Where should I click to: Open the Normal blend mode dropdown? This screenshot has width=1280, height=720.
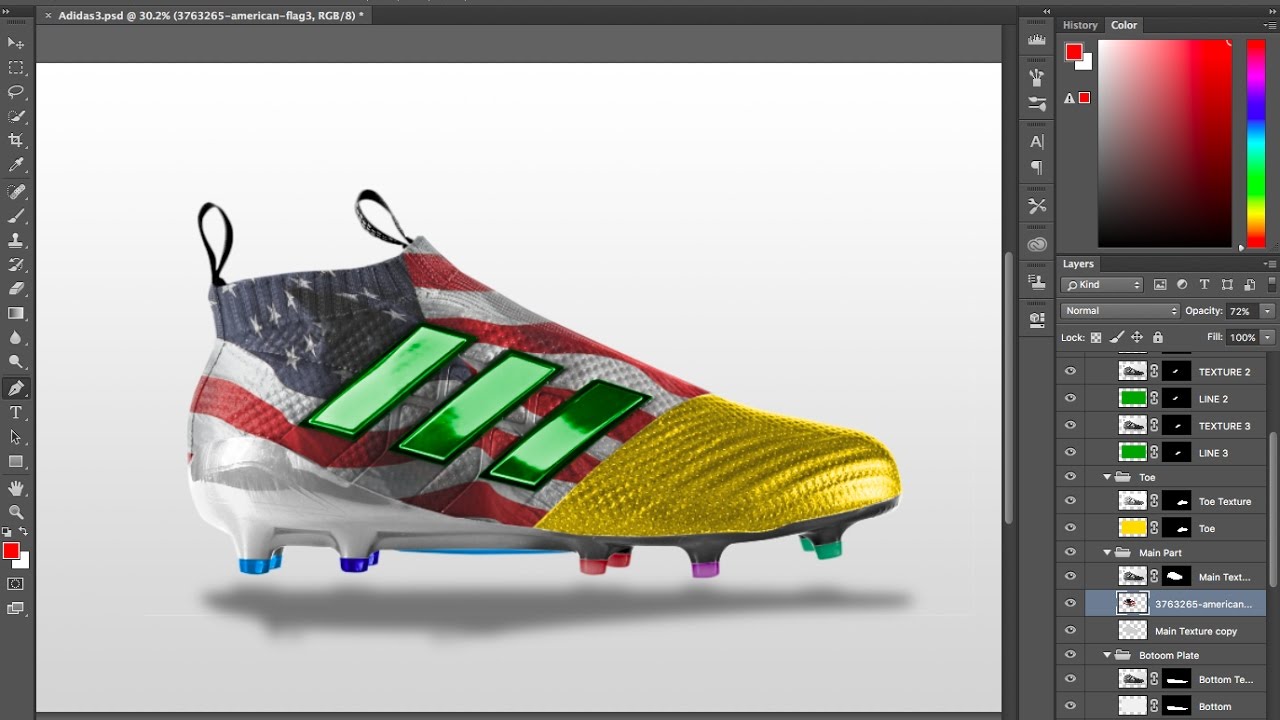[x=1120, y=311]
